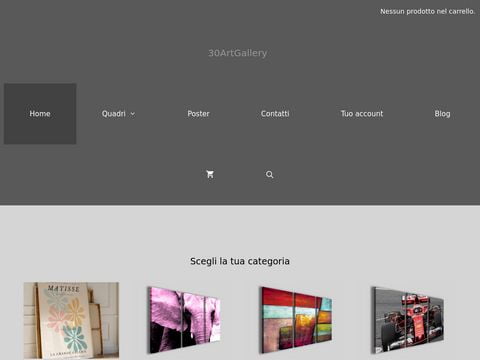
Task: Click the 'Scegli la tua categoria' heading
Action: [x=240, y=261]
